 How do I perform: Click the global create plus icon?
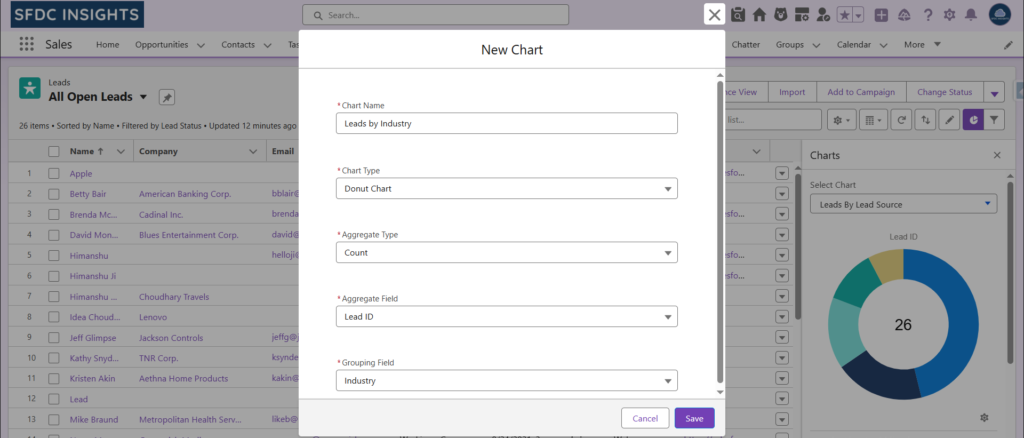tap(881, 15)
